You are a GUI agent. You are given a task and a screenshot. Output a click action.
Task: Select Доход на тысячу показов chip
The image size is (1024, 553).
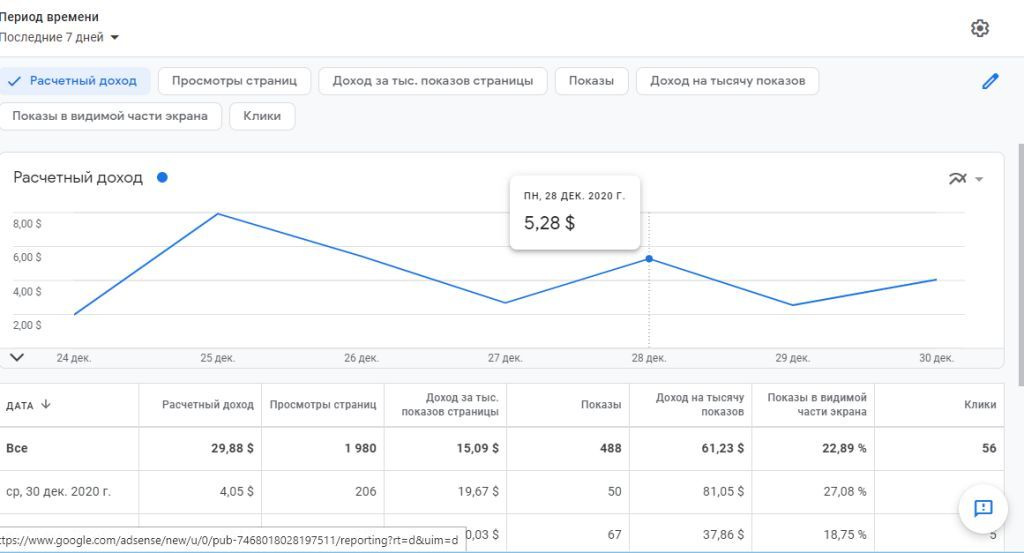pos(727,81)
